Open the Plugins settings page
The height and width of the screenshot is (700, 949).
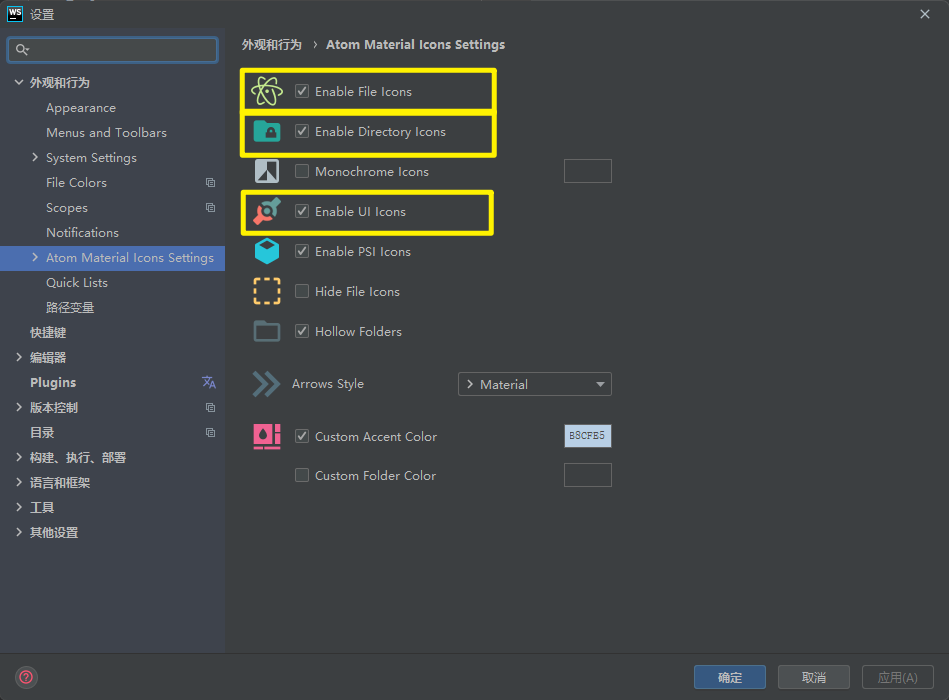click(53, 382)
